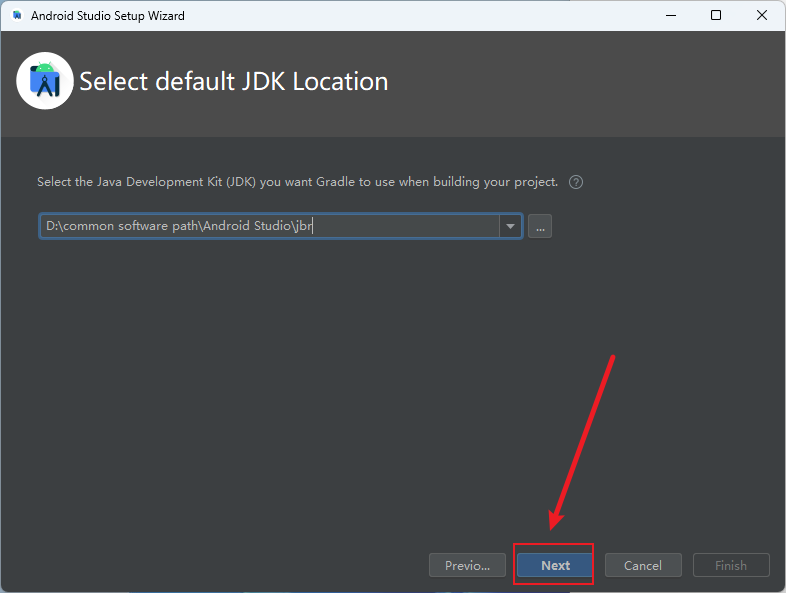Go back with the Previo... button

[467, 565]
